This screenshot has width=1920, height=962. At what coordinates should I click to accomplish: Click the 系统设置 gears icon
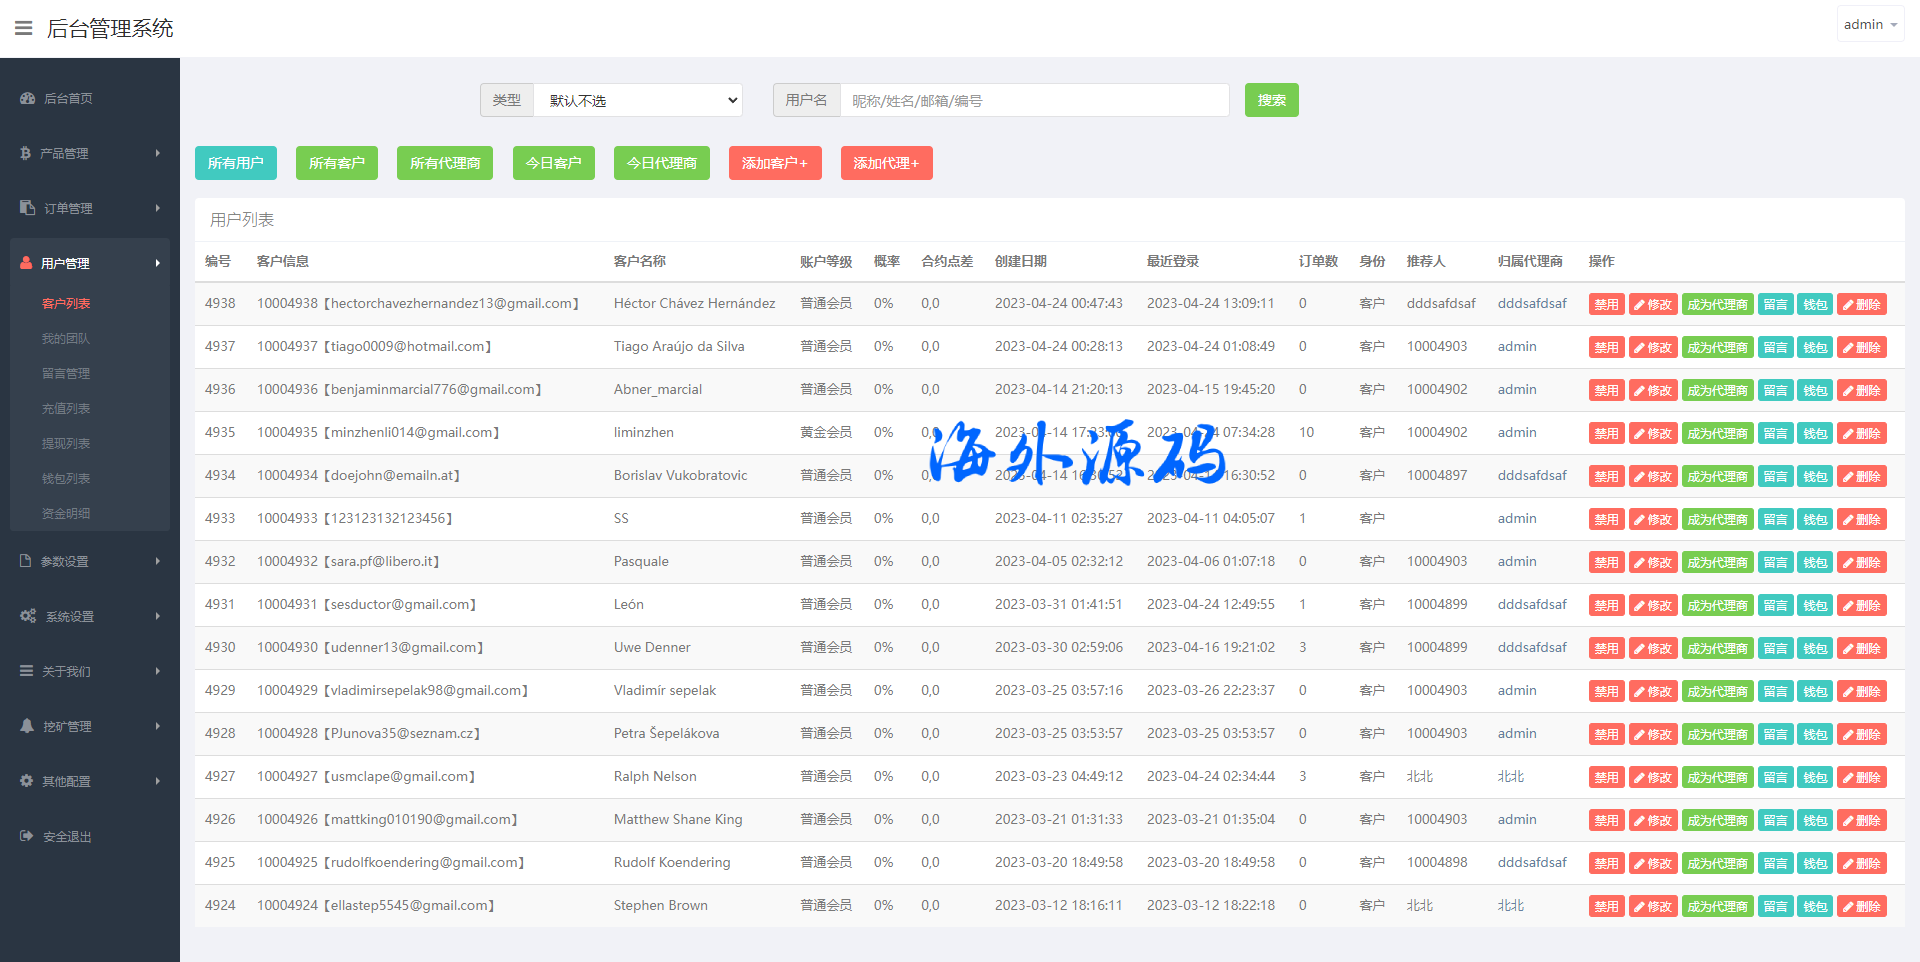[28, 616]
